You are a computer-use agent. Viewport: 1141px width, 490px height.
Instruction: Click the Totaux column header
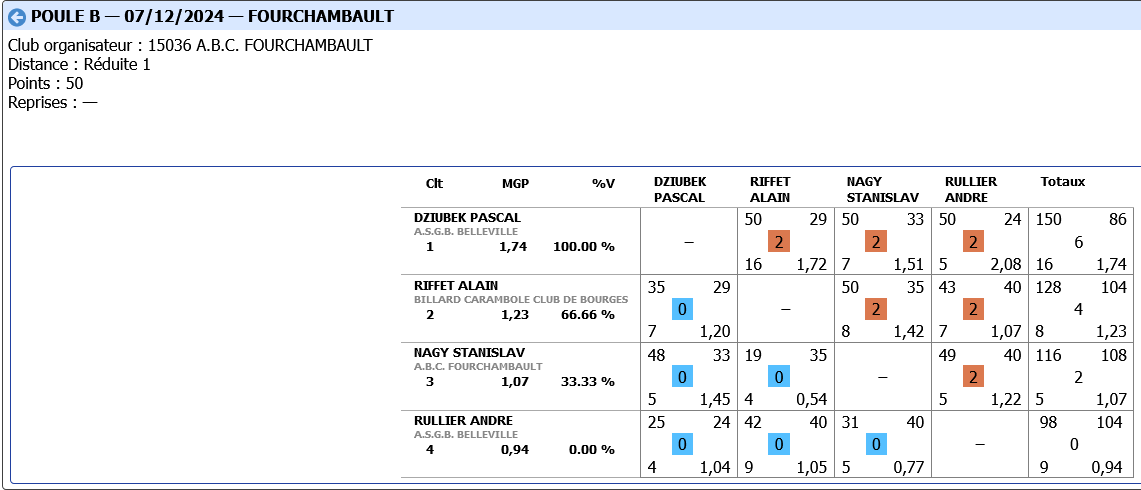1062,182
